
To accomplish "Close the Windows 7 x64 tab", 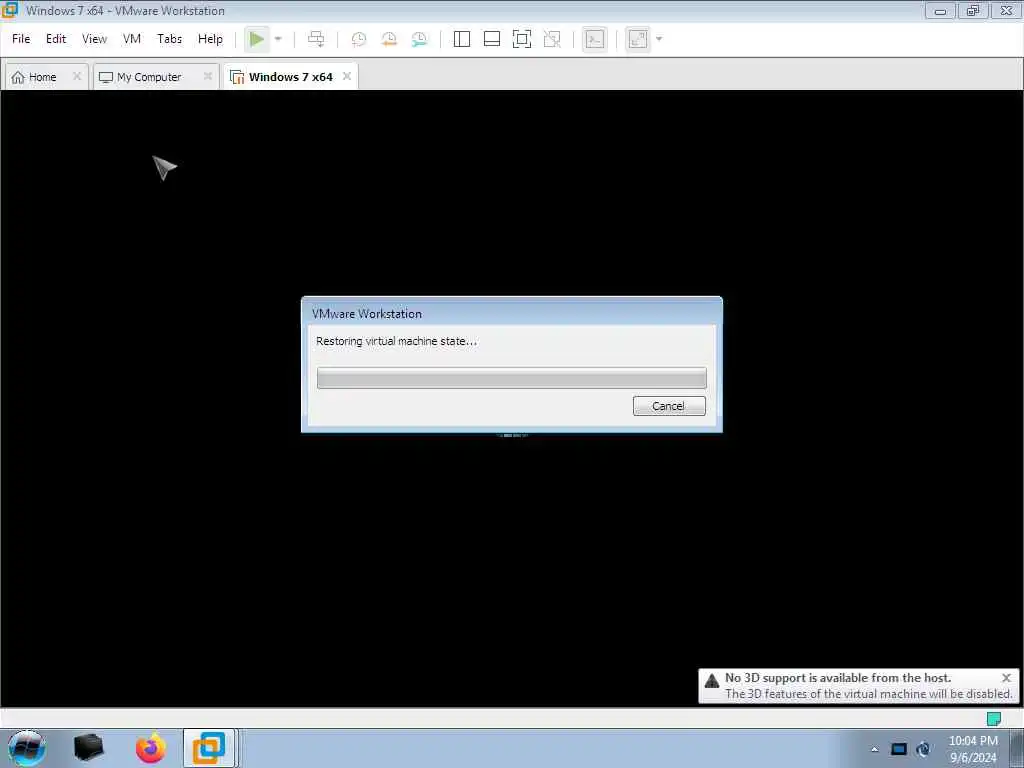I will click(347, 76).
